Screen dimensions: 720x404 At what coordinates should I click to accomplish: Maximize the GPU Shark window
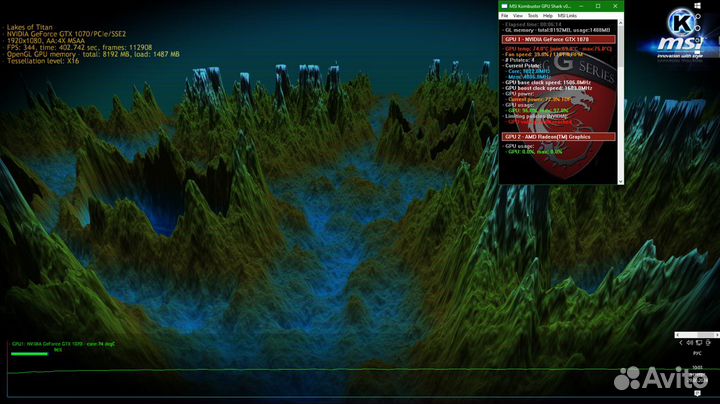point(598,6)
